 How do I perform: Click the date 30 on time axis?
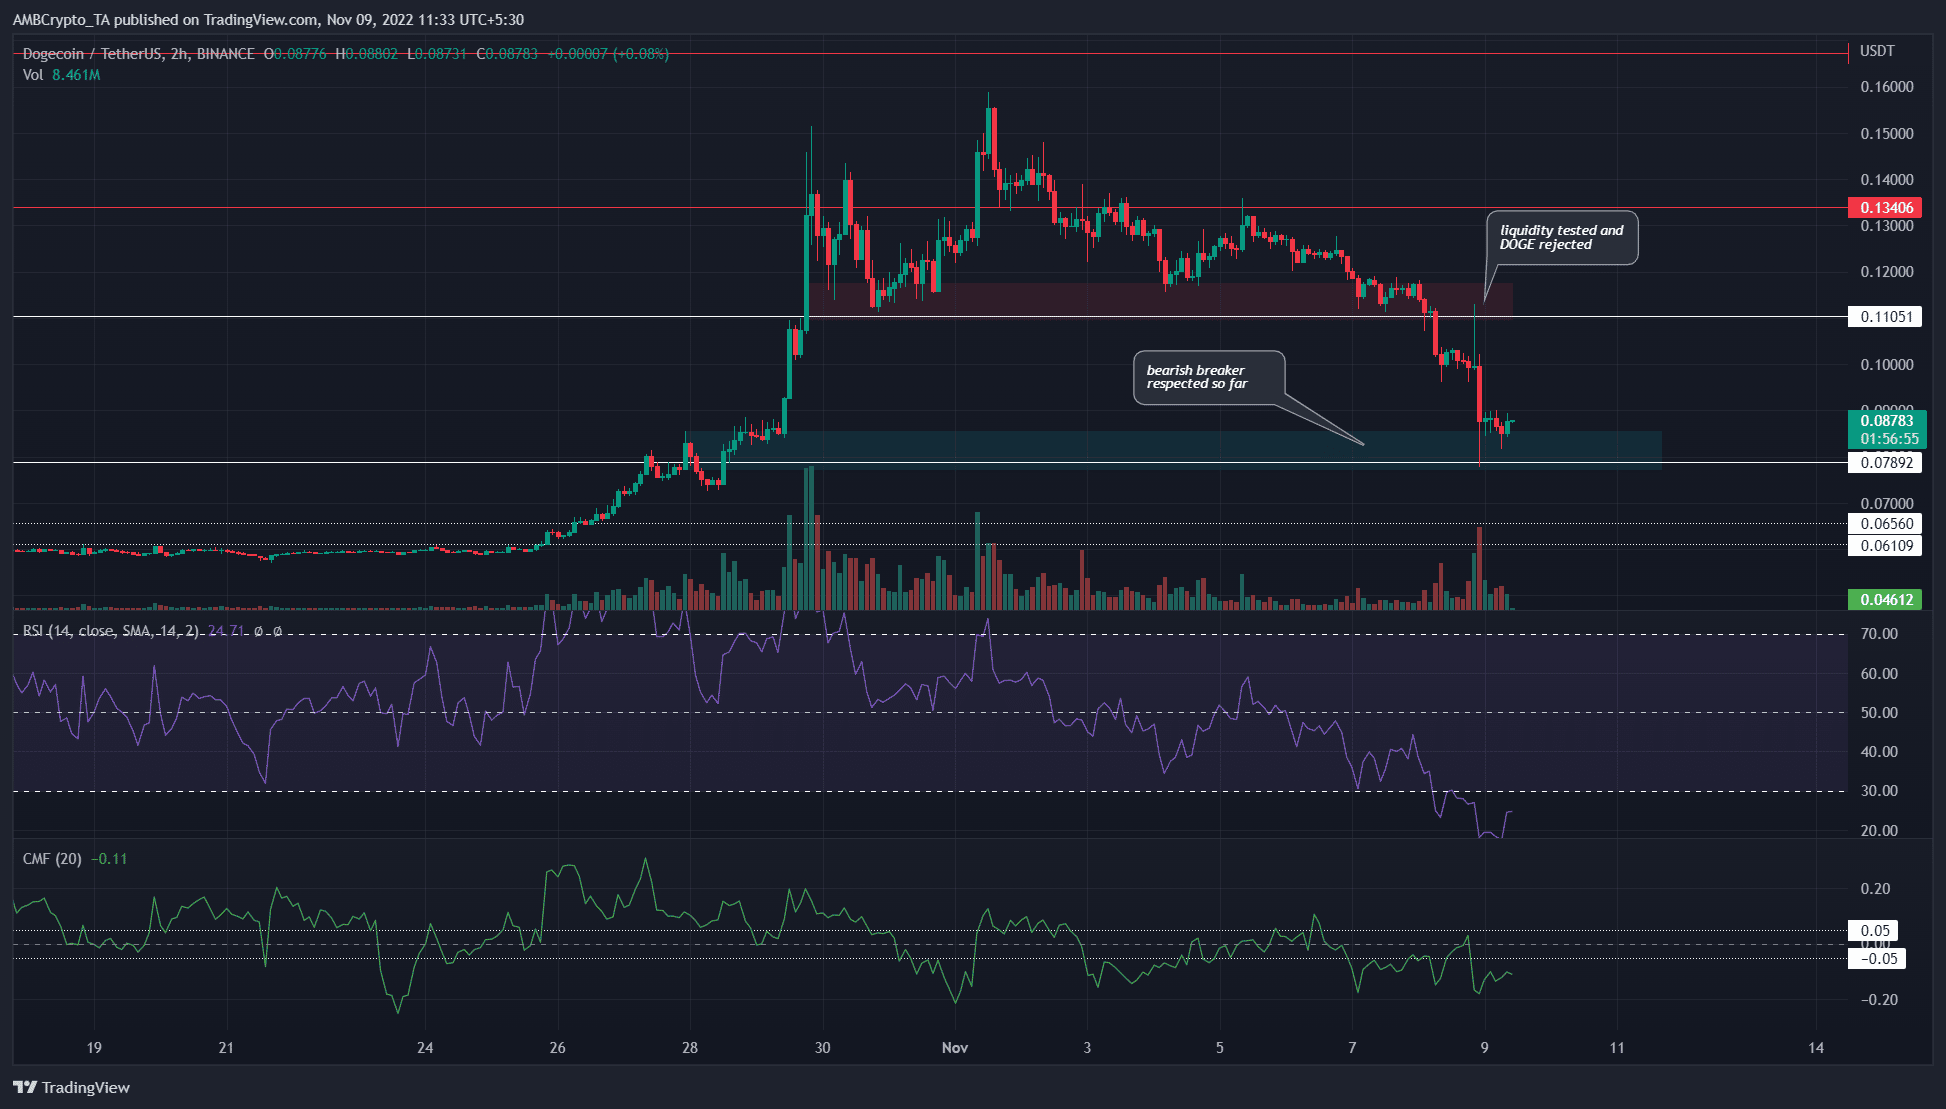[x=822, y=1048]
